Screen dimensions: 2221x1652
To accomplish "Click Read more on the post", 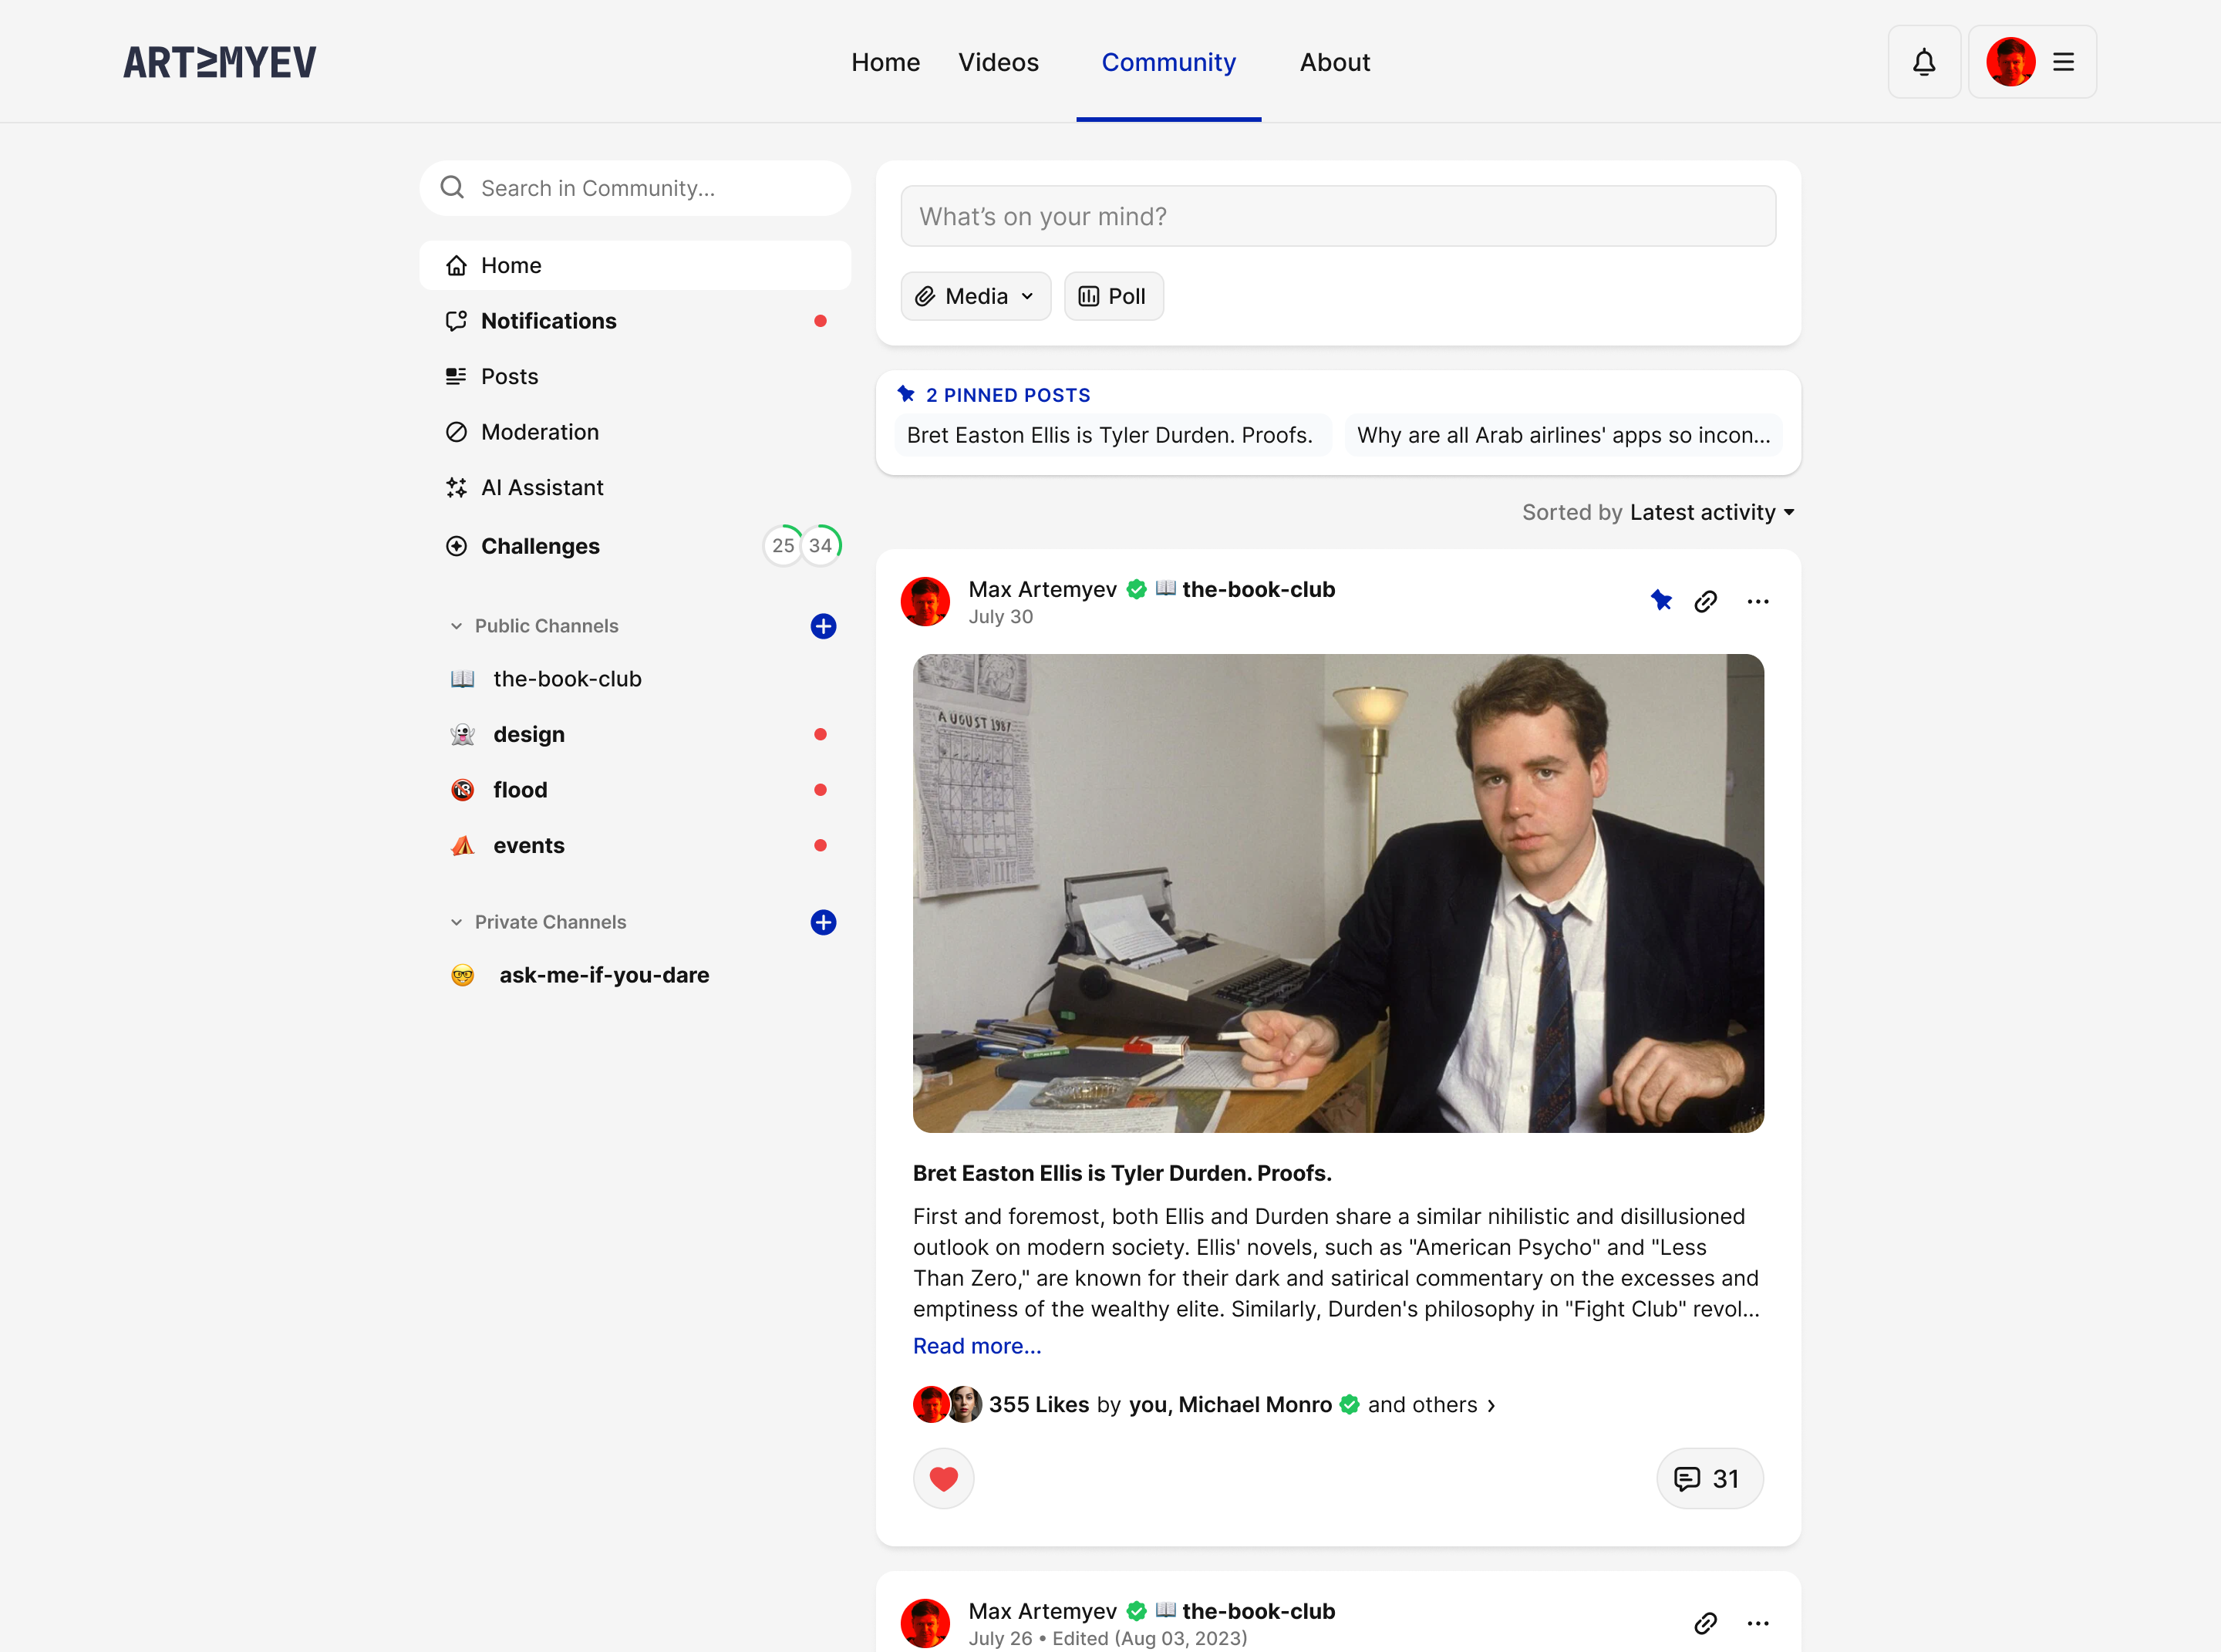I will (x=976, y=1346).
